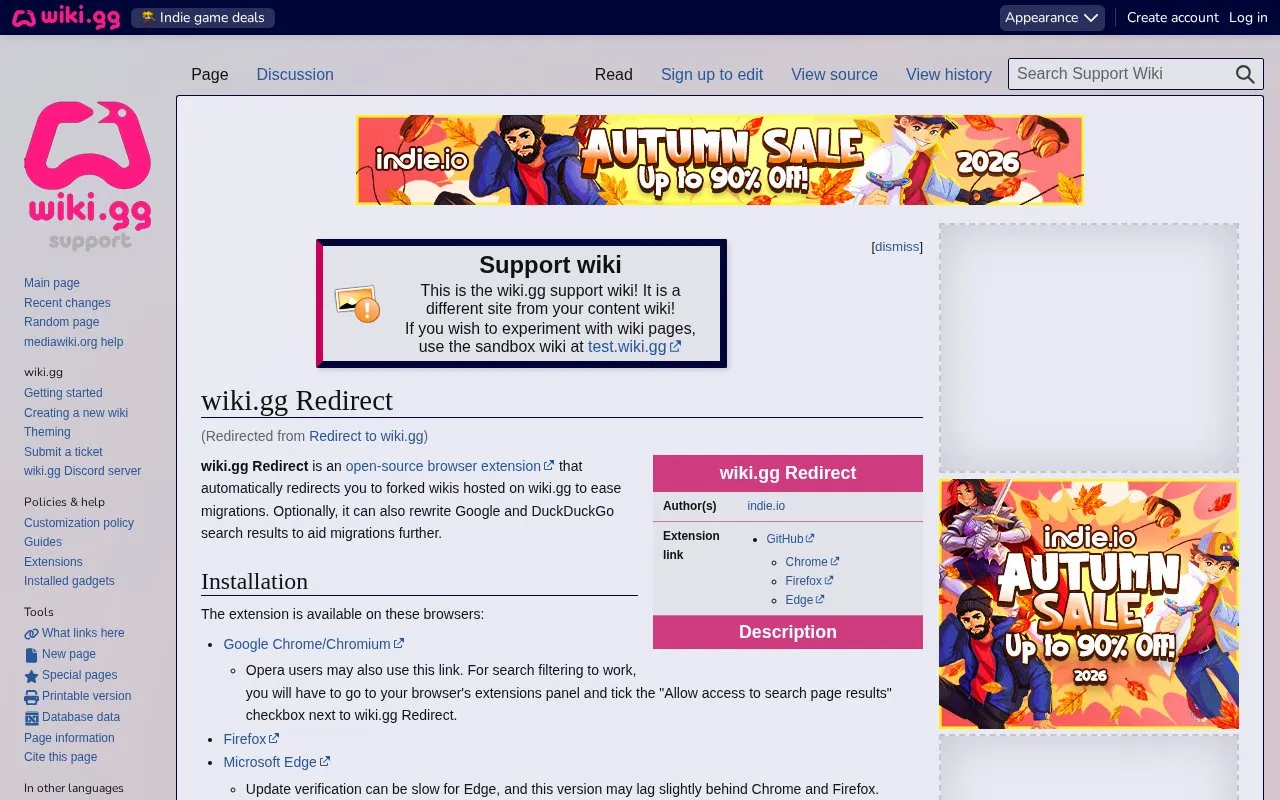1280x800 pixels.
Task: Open the Submit a ticket link
Action: tap(63, 452)
